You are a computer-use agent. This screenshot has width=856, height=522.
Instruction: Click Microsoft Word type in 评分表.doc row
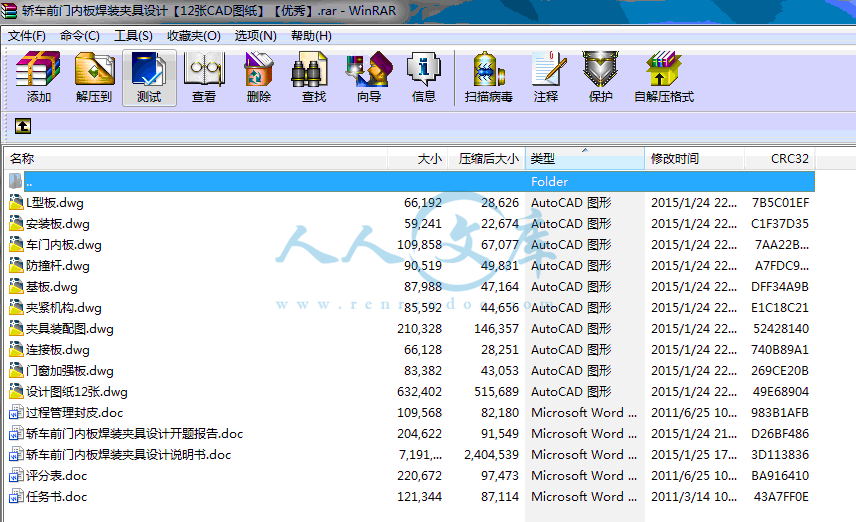click(584, 476)
